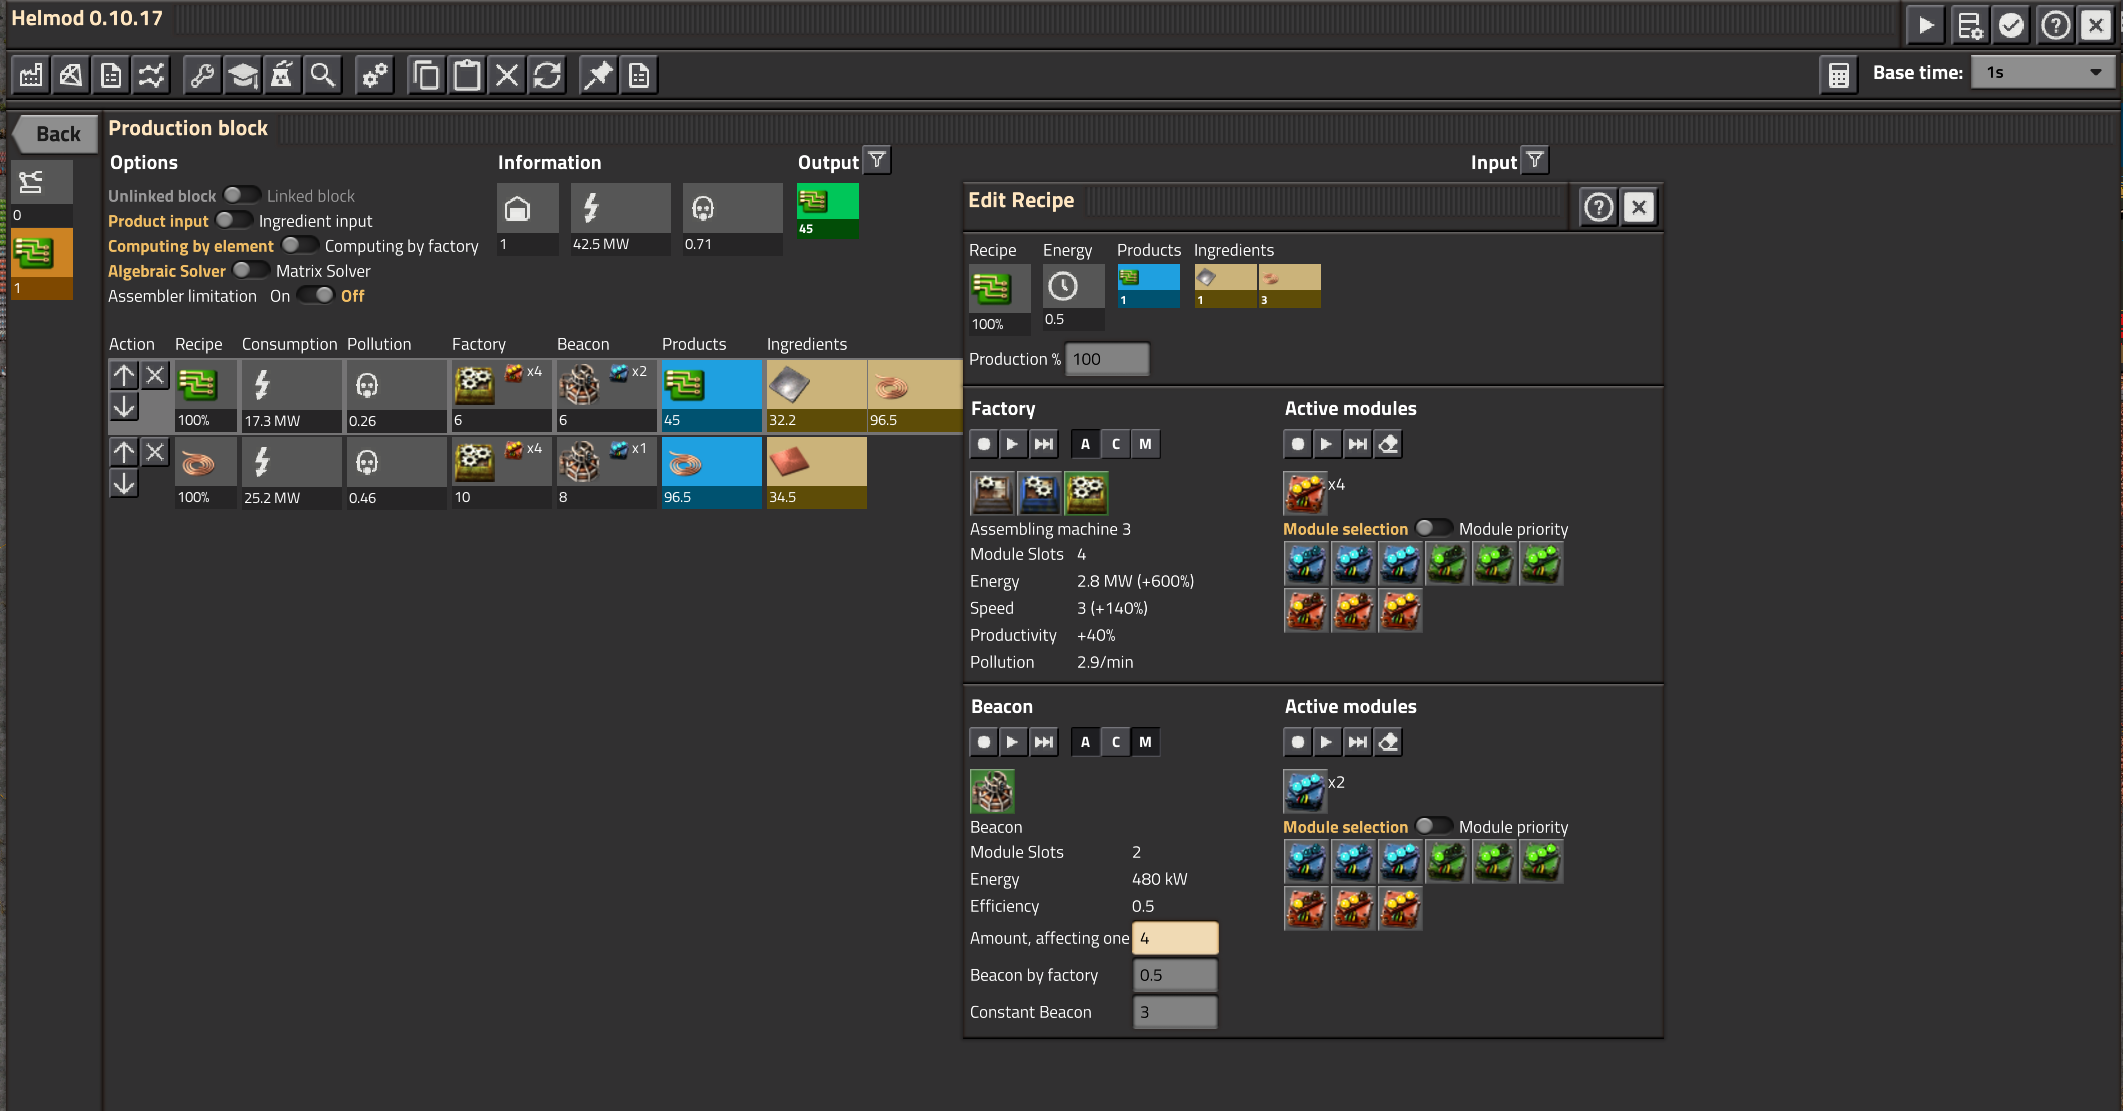Click the Back button
This screenshot has height=1111, width=2123.
coord(56,134)
